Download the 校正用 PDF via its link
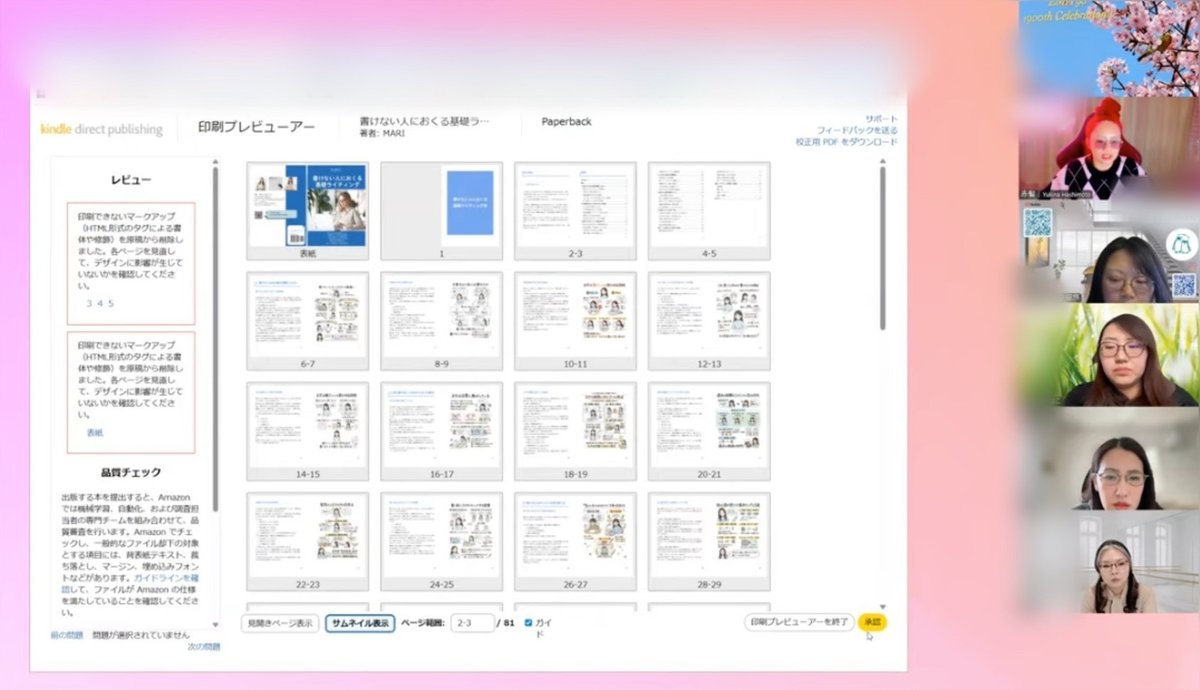 (x=846, y=142)
